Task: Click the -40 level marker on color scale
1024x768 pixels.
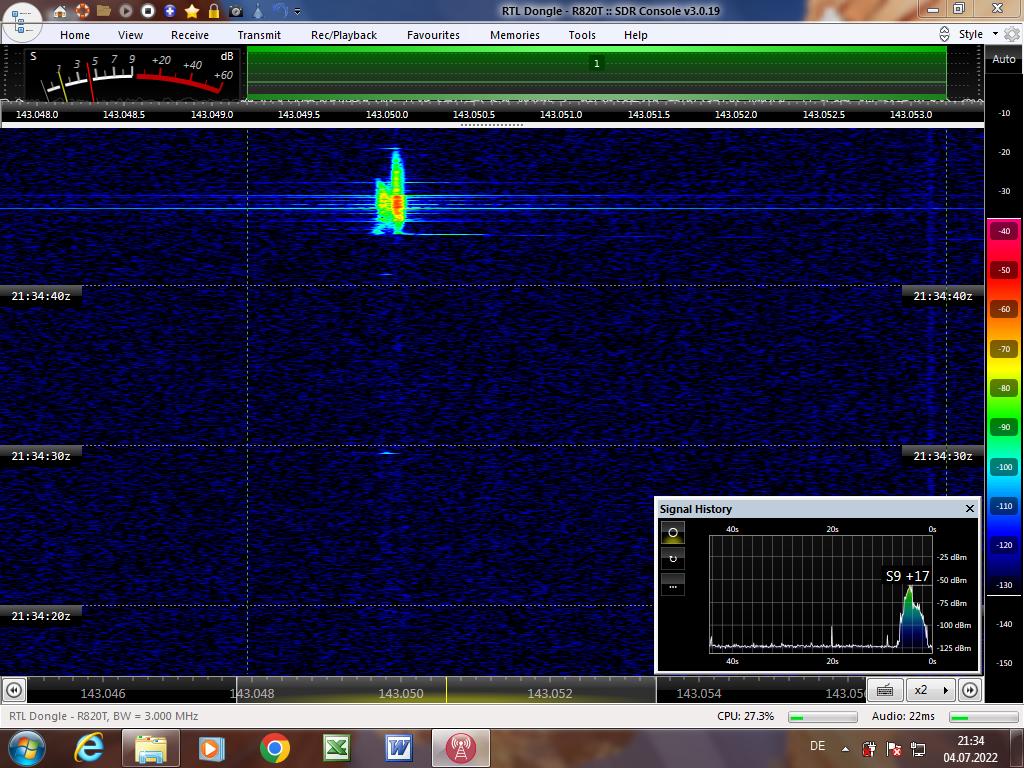Action: 1004,231
